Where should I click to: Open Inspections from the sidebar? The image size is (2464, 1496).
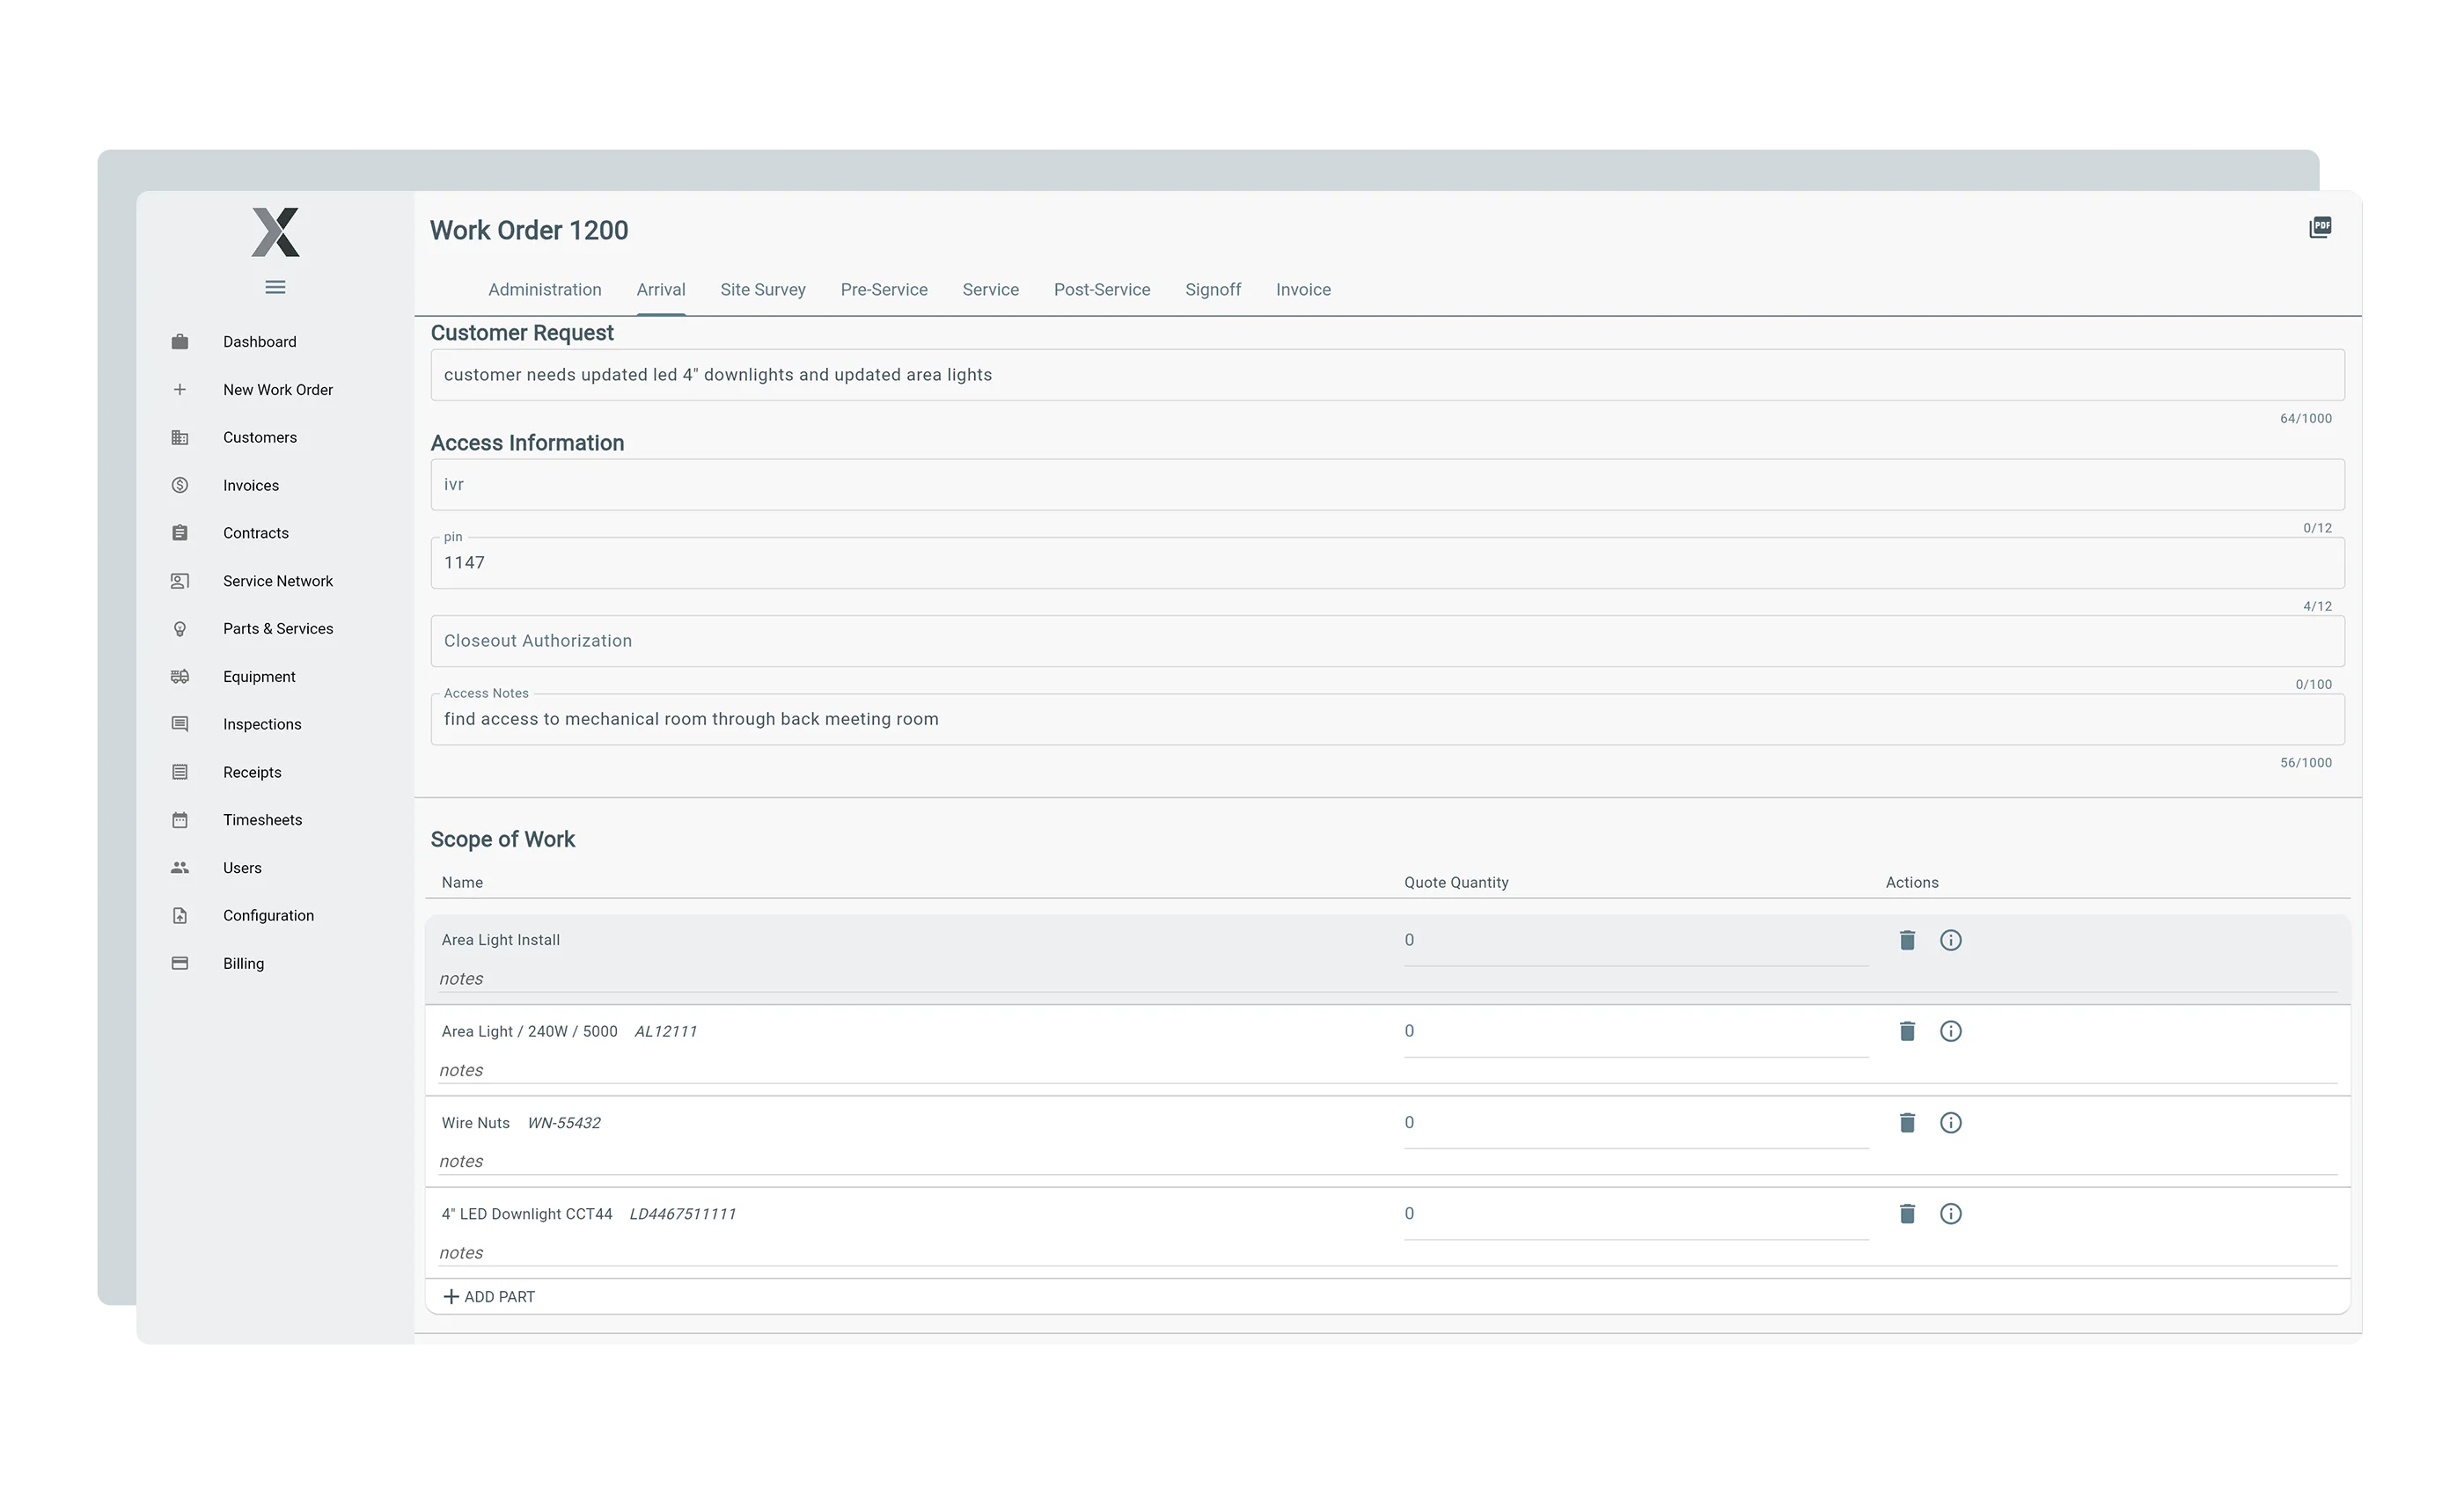coord(261,724)
